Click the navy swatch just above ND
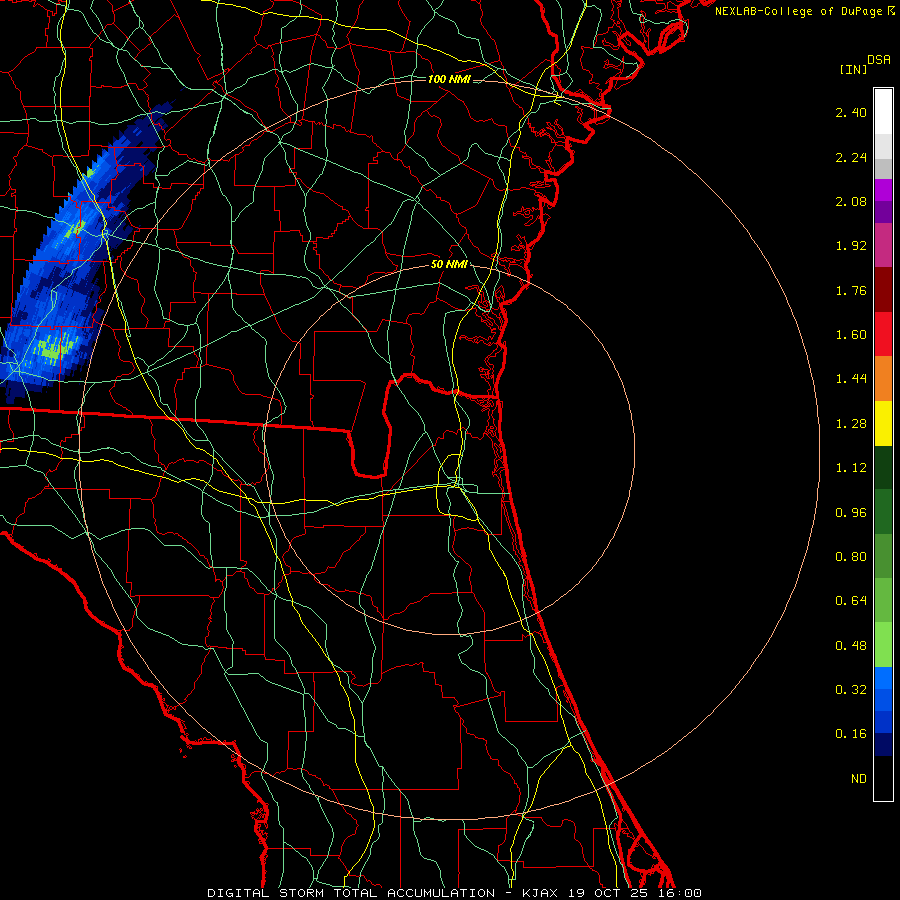The height and width of the screenshot is (900, 900). click(x=883, y=745)
